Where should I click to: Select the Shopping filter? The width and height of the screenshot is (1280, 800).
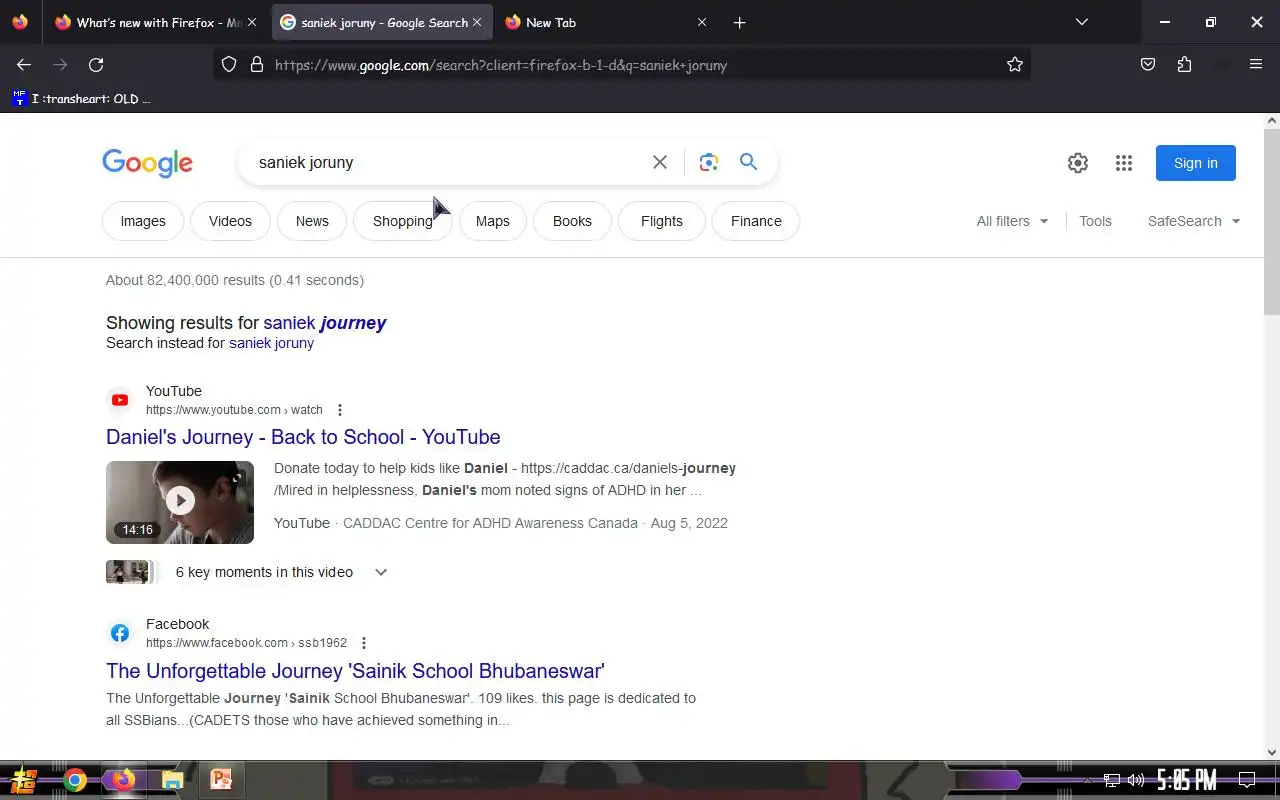point(403,221)
